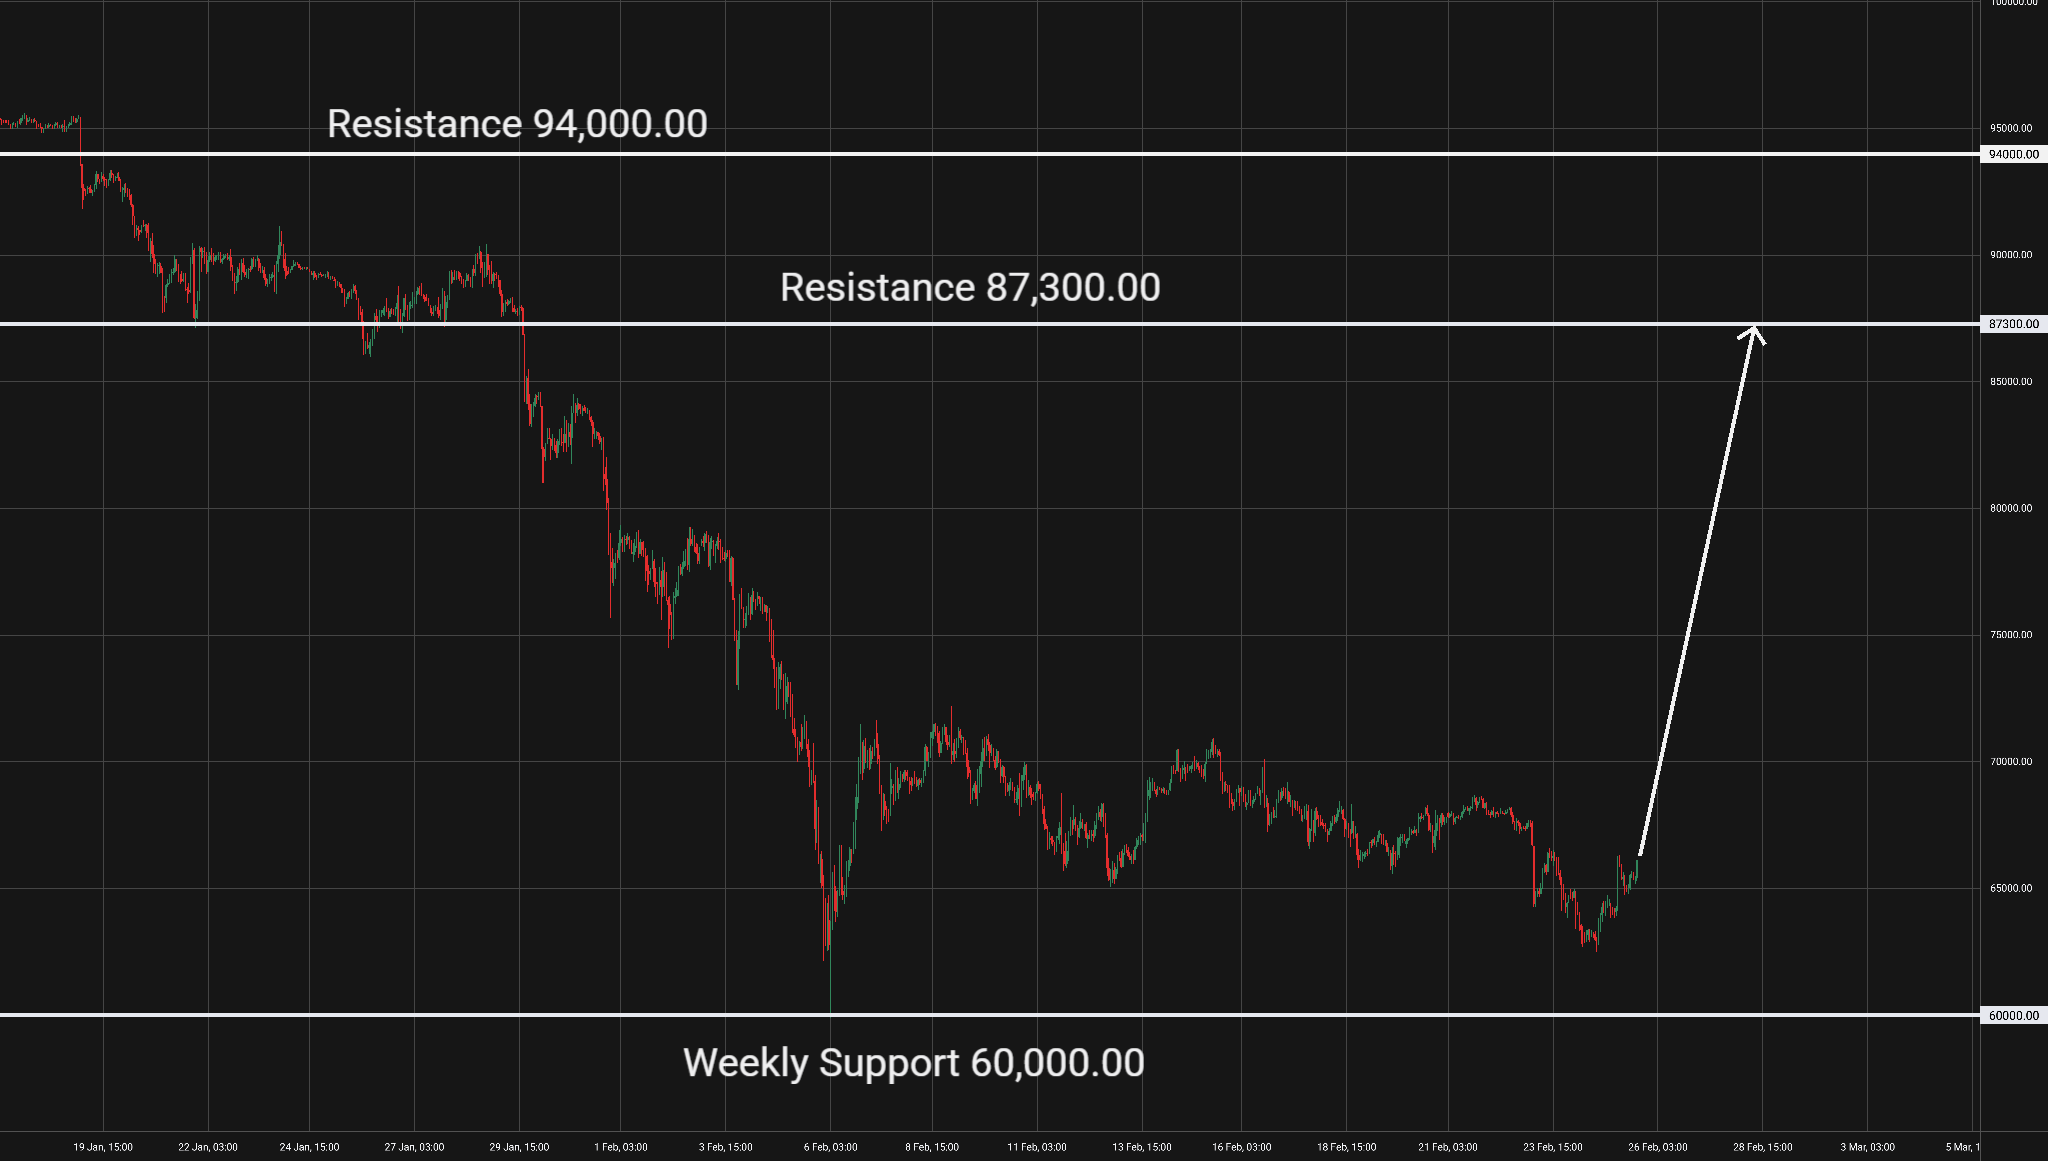Viewport: 2048px width, 1161px height.
Task: Click the 3 Mar, 03:00 time label
Action: tap(1867, 1147)
